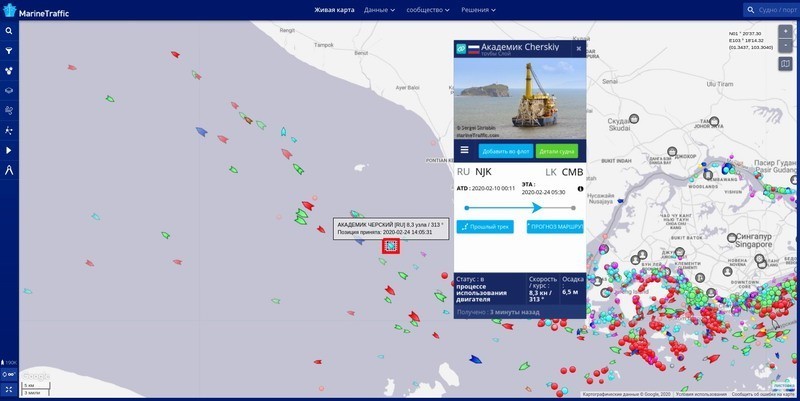Expand the Данные dropdown menu
Screen dimensions: 800x401
coord(379,10)
